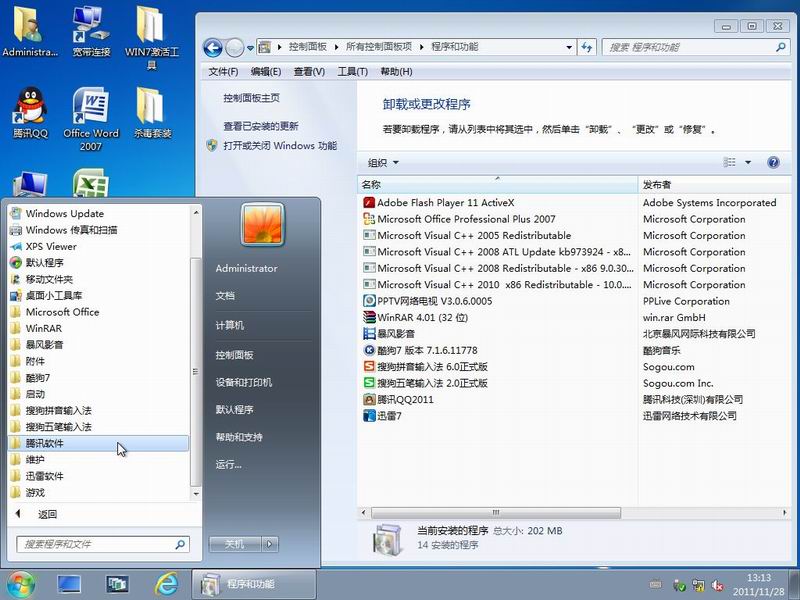Select Microsoft Office Professional Plus 2007 icon
This screenshot has width=800, height=600.
tap(369, 219)
